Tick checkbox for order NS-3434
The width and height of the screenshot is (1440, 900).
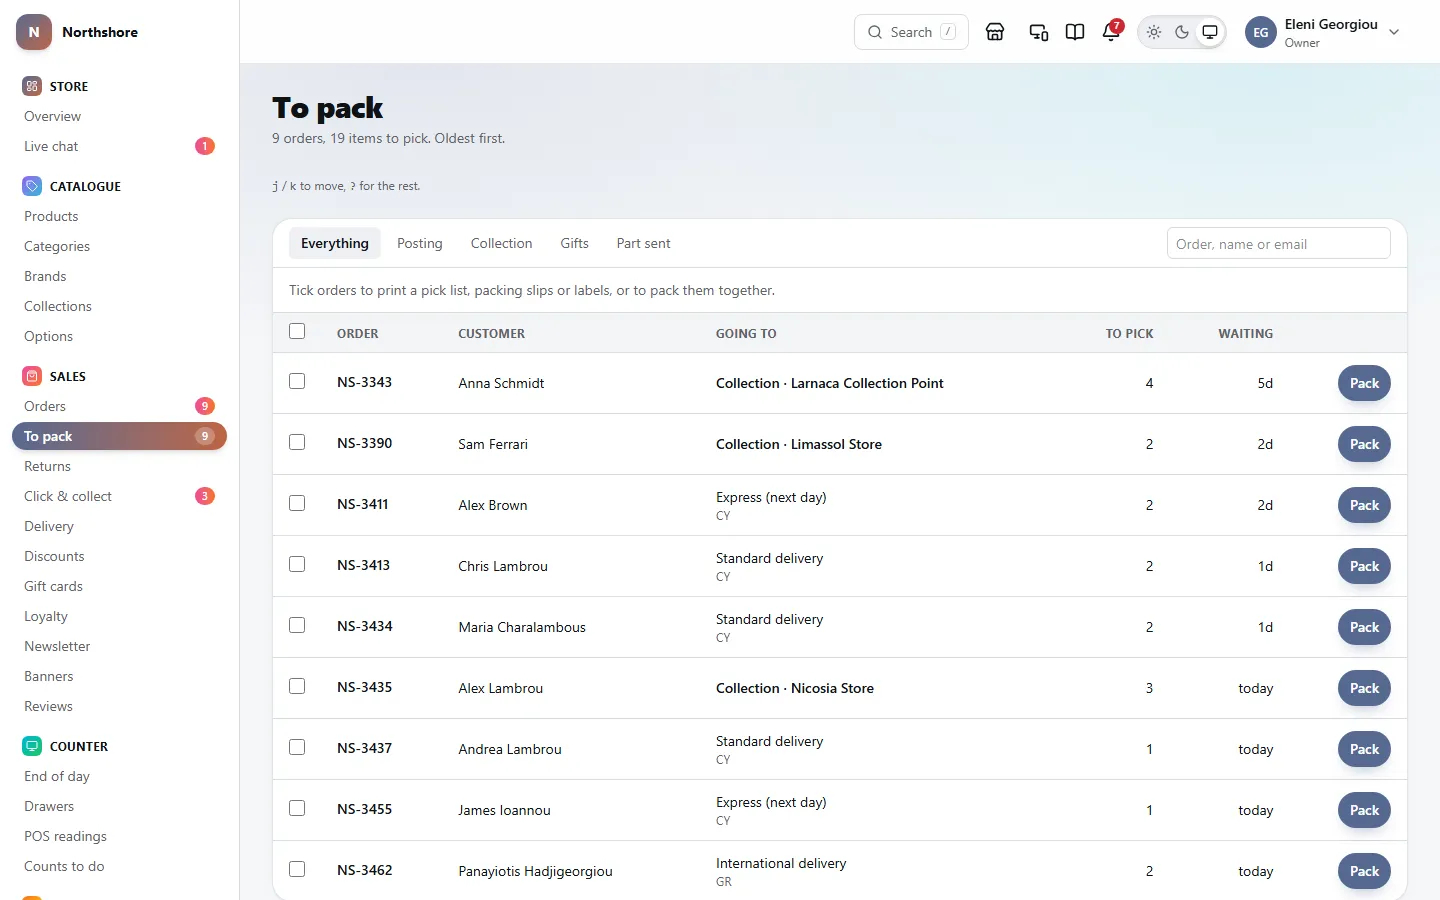coord(297,625)
